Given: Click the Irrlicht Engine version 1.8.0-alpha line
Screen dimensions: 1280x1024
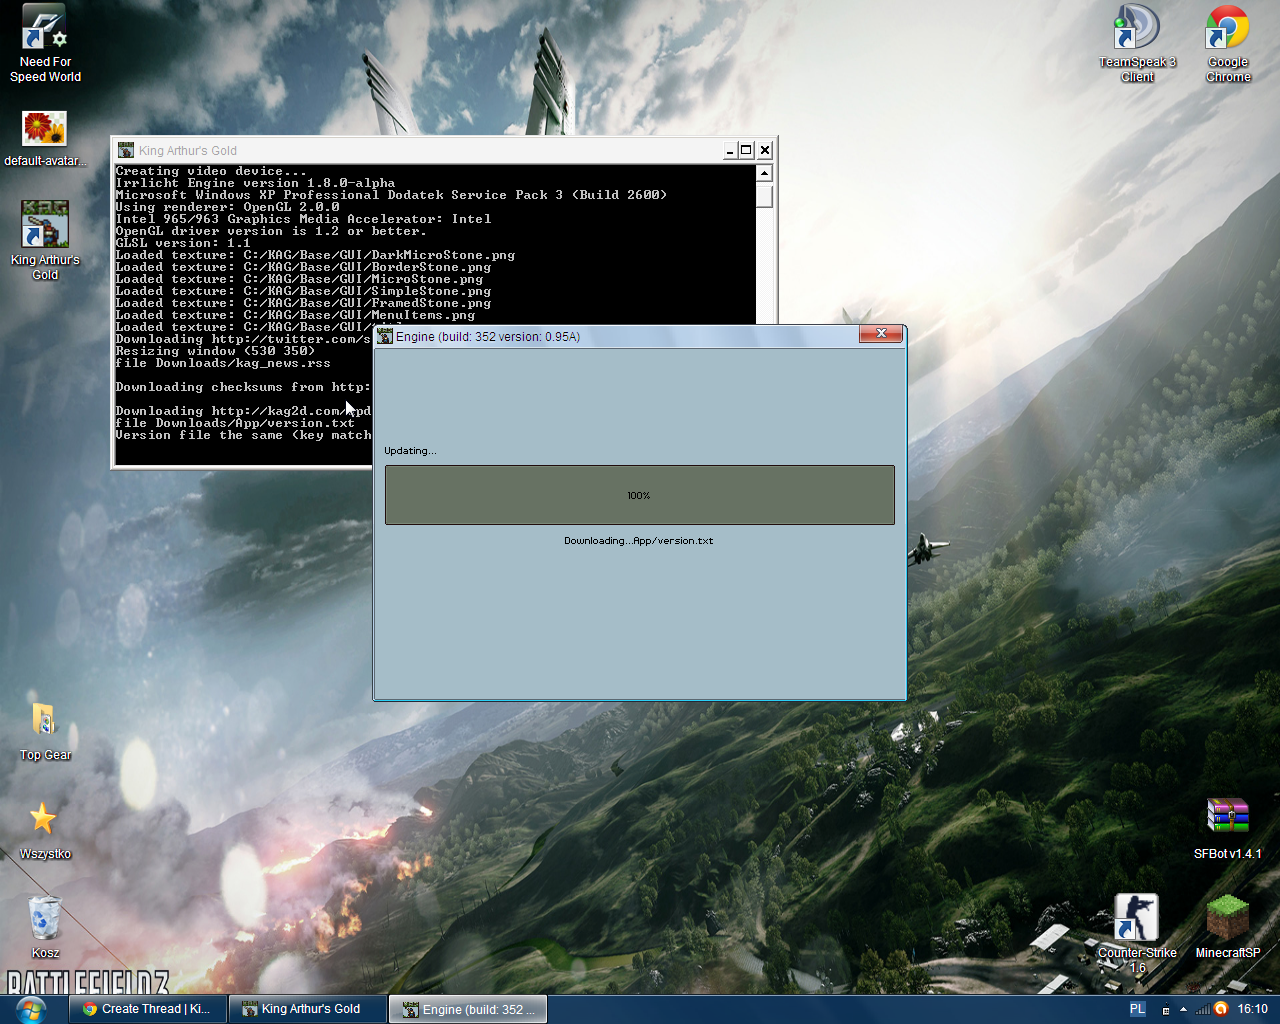Looking at the screenshot, I should tap(255, 183).
